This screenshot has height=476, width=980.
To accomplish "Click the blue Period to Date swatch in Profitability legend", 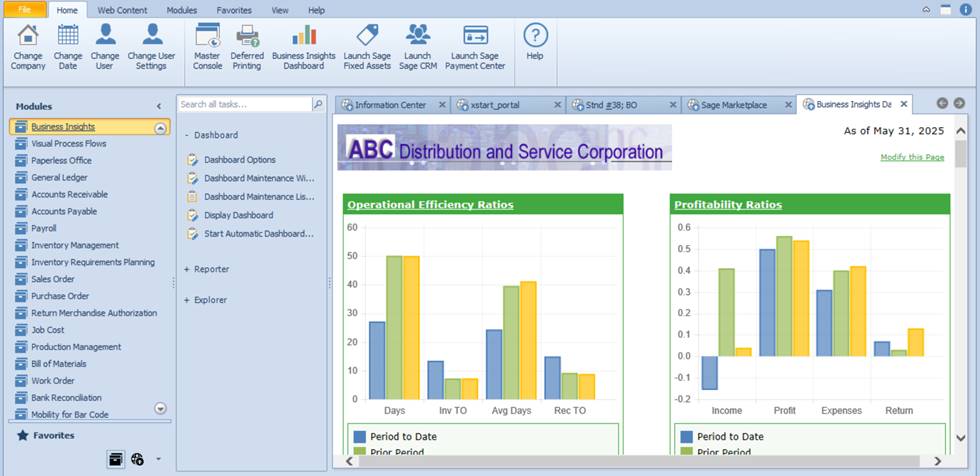I will (687, 437).
